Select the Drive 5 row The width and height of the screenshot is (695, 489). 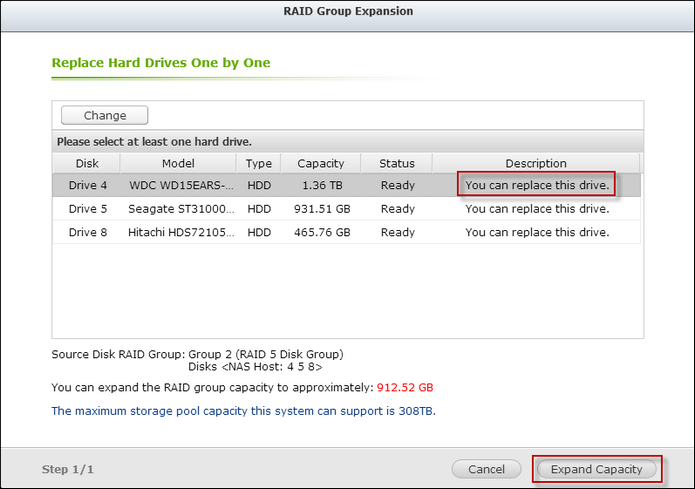click(x=88, y=209)
